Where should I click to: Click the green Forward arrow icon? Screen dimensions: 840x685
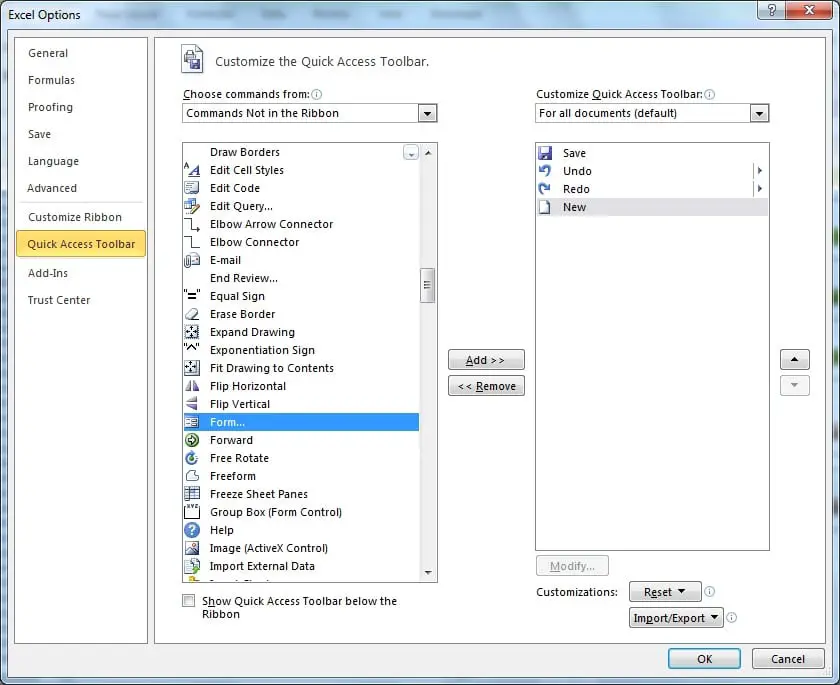pyautogui.click(x=192, y=440)
